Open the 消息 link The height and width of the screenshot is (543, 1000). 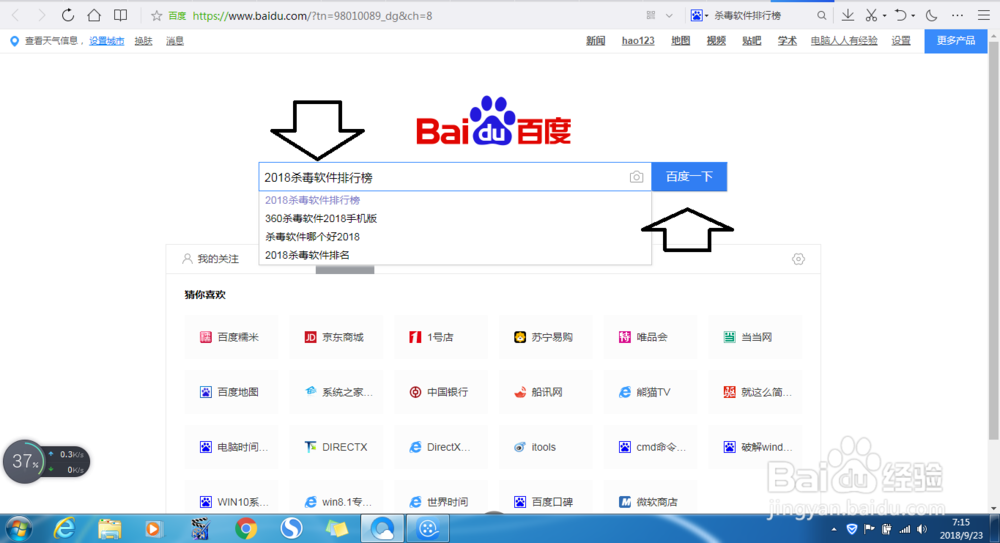click(x=175, y=41)
